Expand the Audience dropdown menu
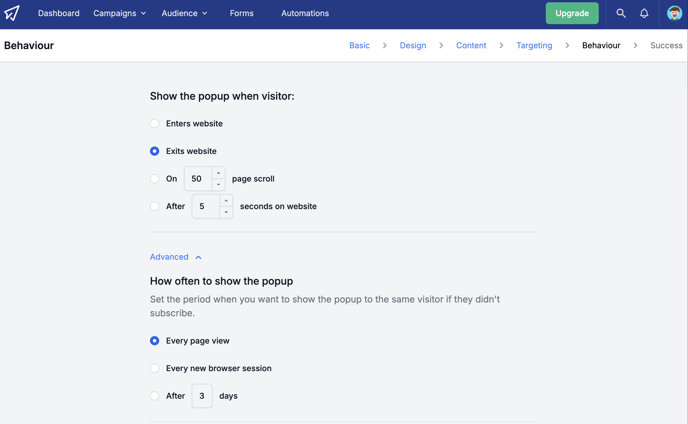The height and width of the screenshot is (424, 688). (x=184, y=13)
